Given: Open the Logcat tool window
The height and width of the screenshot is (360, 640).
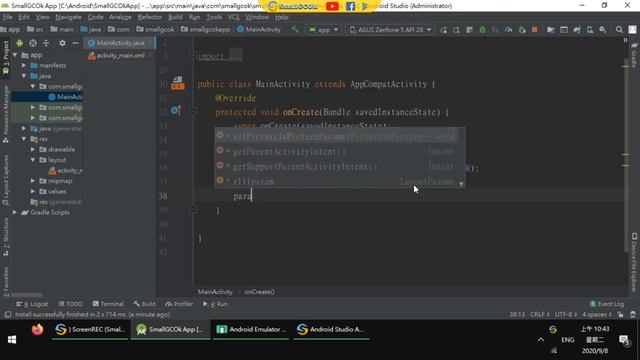Looking at the screenshot, I should pyautogui.click(x=33, y=304).
